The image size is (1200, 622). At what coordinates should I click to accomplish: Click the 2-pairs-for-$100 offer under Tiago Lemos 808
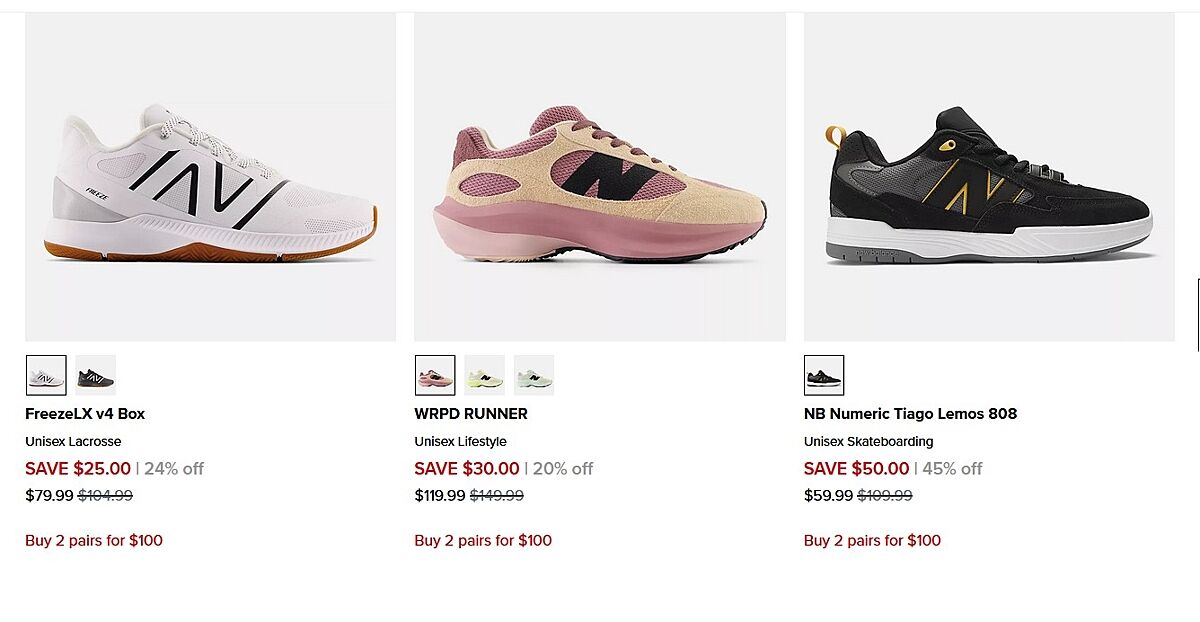(872, 541)
